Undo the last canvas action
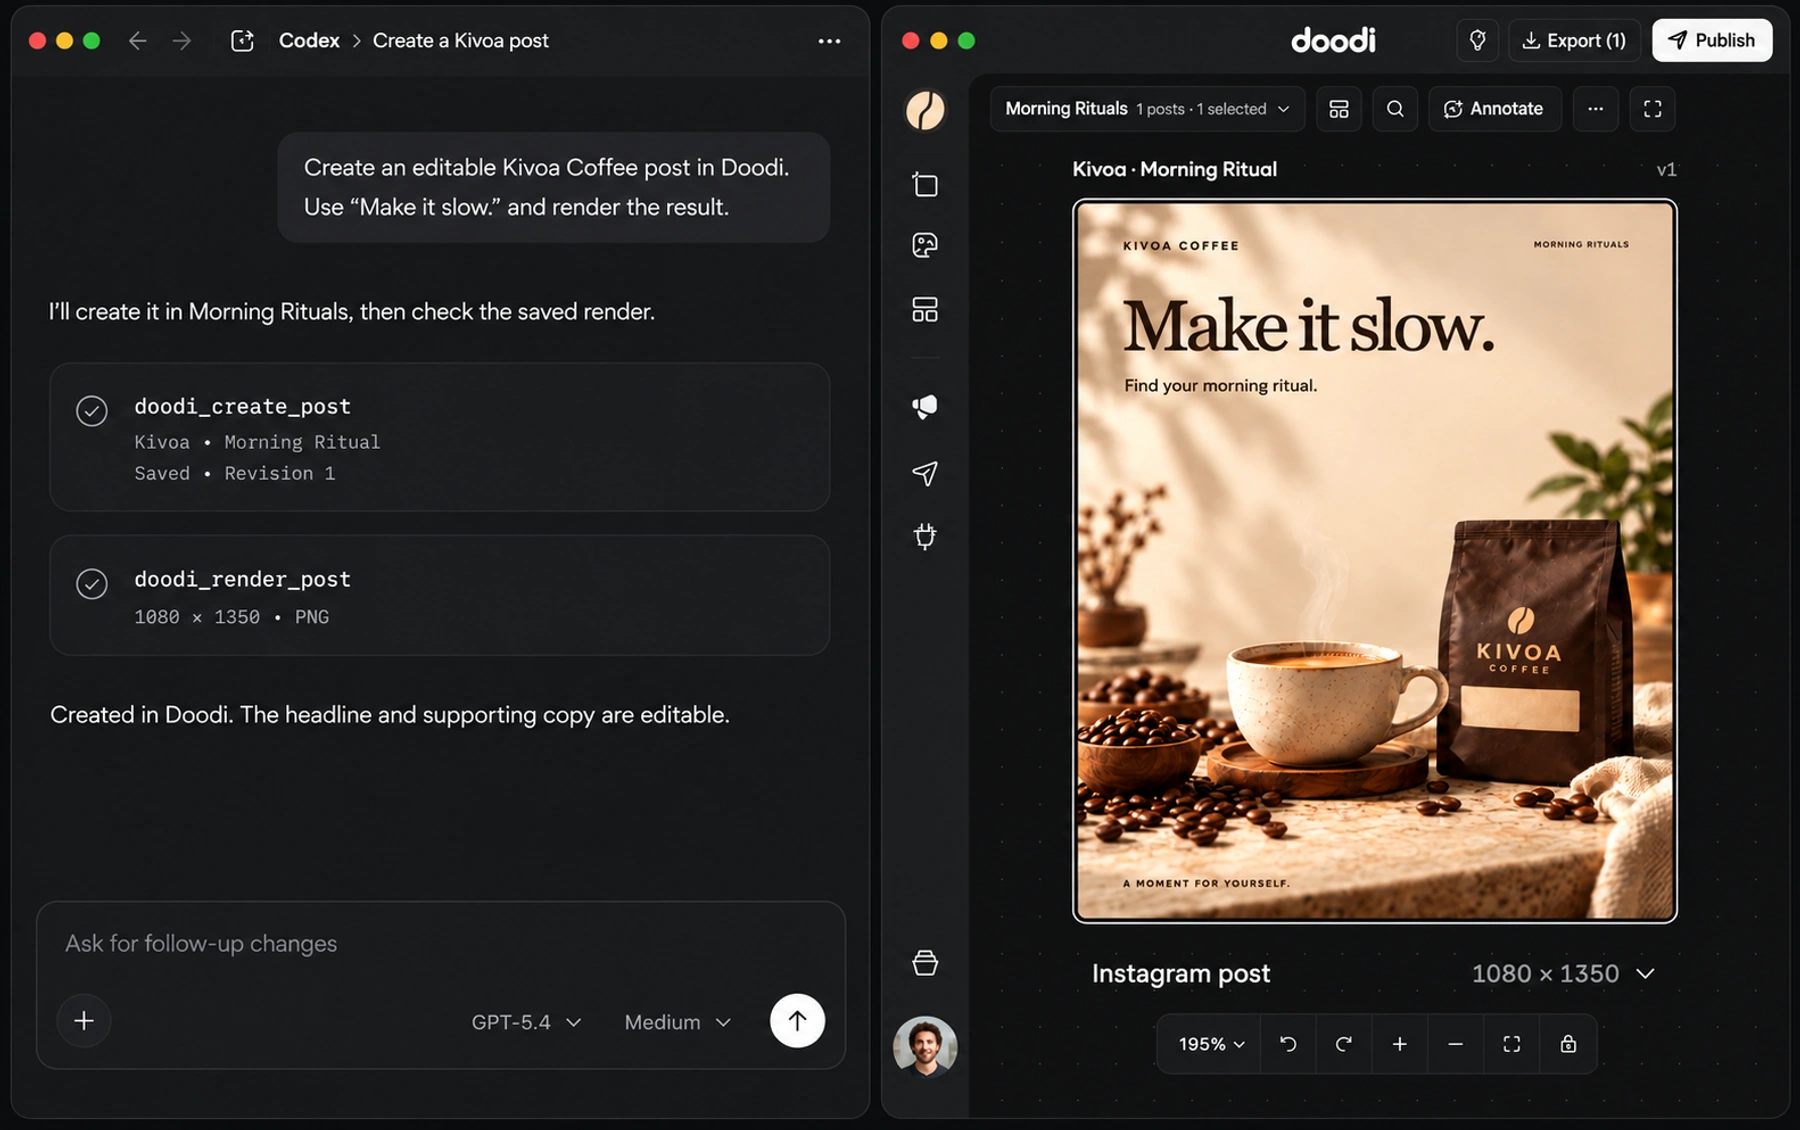This screenshot has height=1130, width=1800. (x=1288, y=1044)
